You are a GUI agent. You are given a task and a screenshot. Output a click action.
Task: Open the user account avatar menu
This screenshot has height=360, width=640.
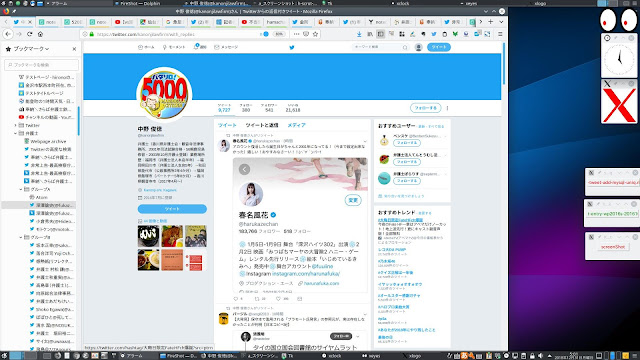[418, 47]
